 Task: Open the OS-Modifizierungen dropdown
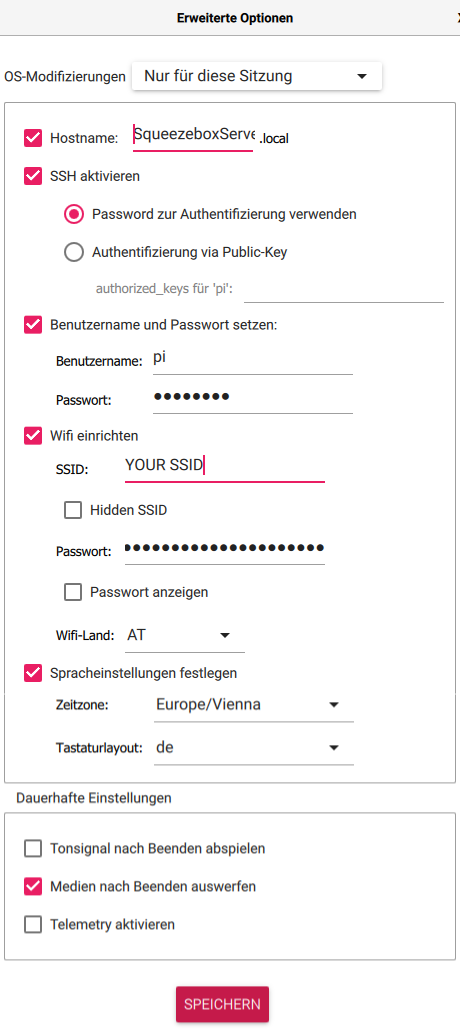tap(256, 76)
